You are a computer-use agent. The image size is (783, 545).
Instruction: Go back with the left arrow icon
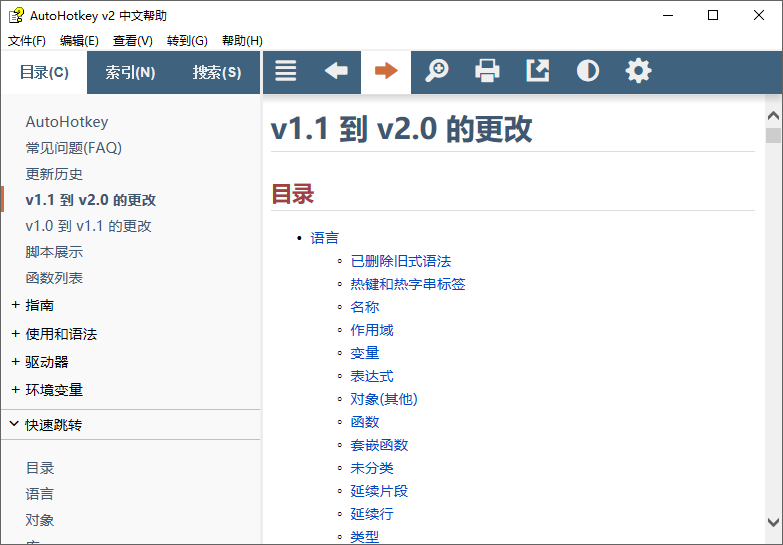pyautogui.click(x=336, y=71)
